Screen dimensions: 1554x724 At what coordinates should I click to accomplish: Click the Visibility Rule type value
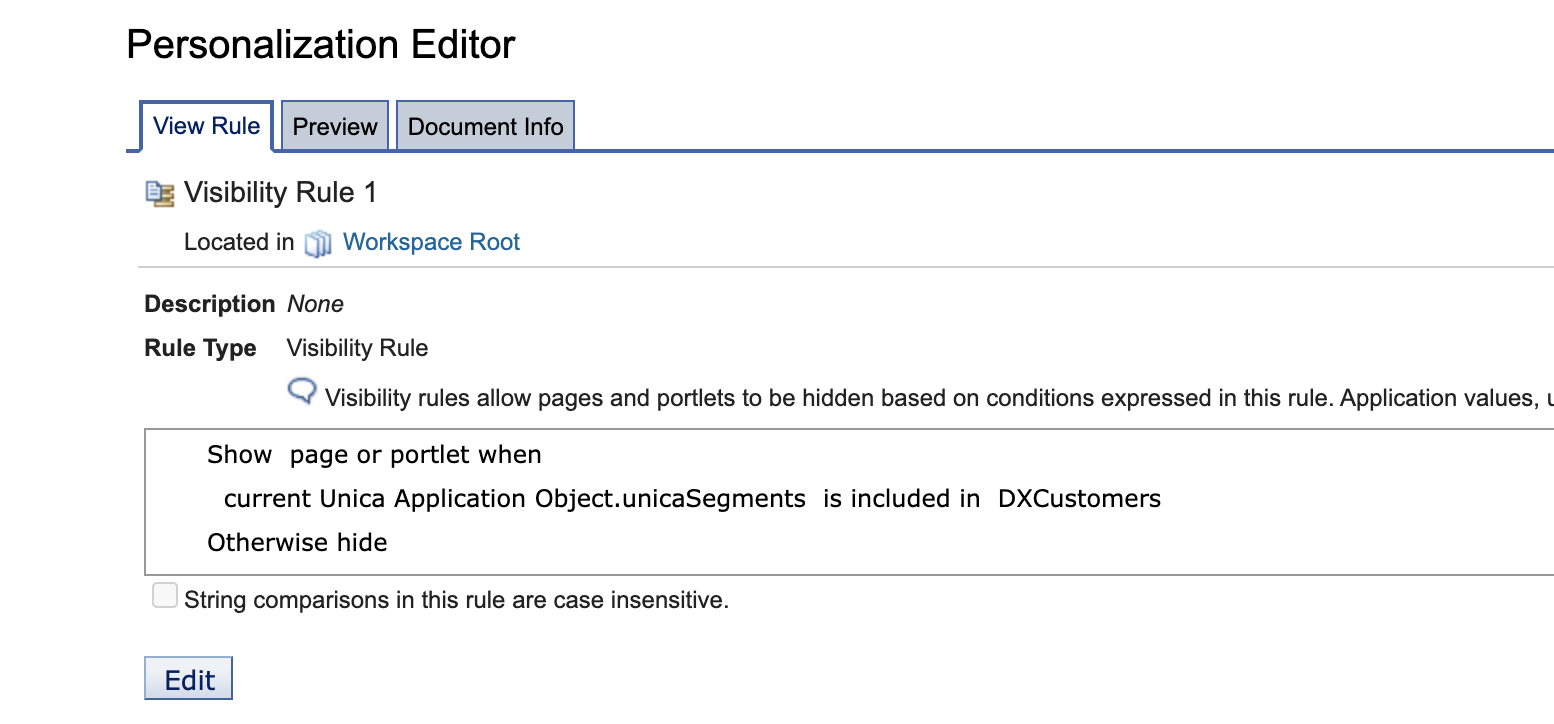357,348
